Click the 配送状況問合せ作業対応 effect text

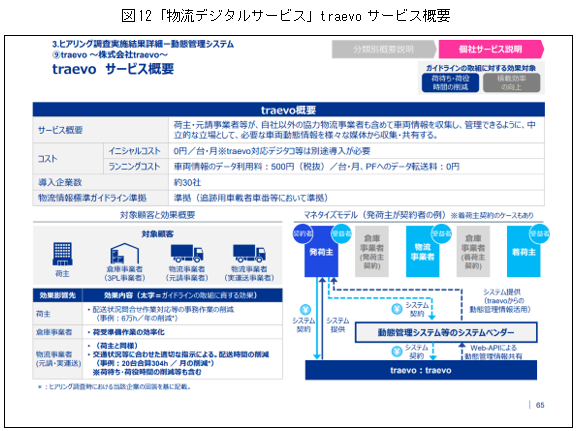(160, 314)
